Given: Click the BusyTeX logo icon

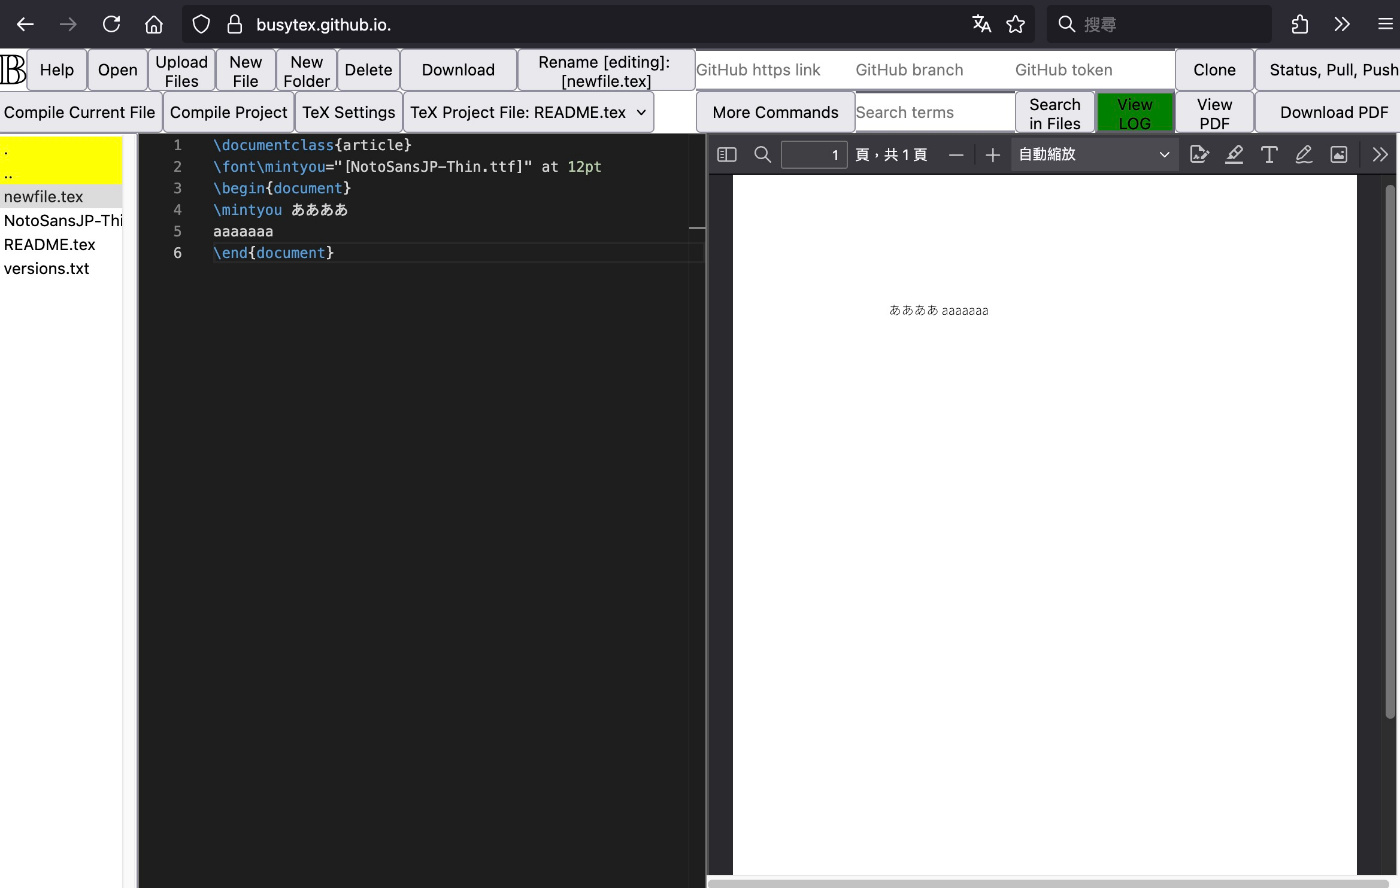Looking at the screenshot, I should click(x=13, y=70).
